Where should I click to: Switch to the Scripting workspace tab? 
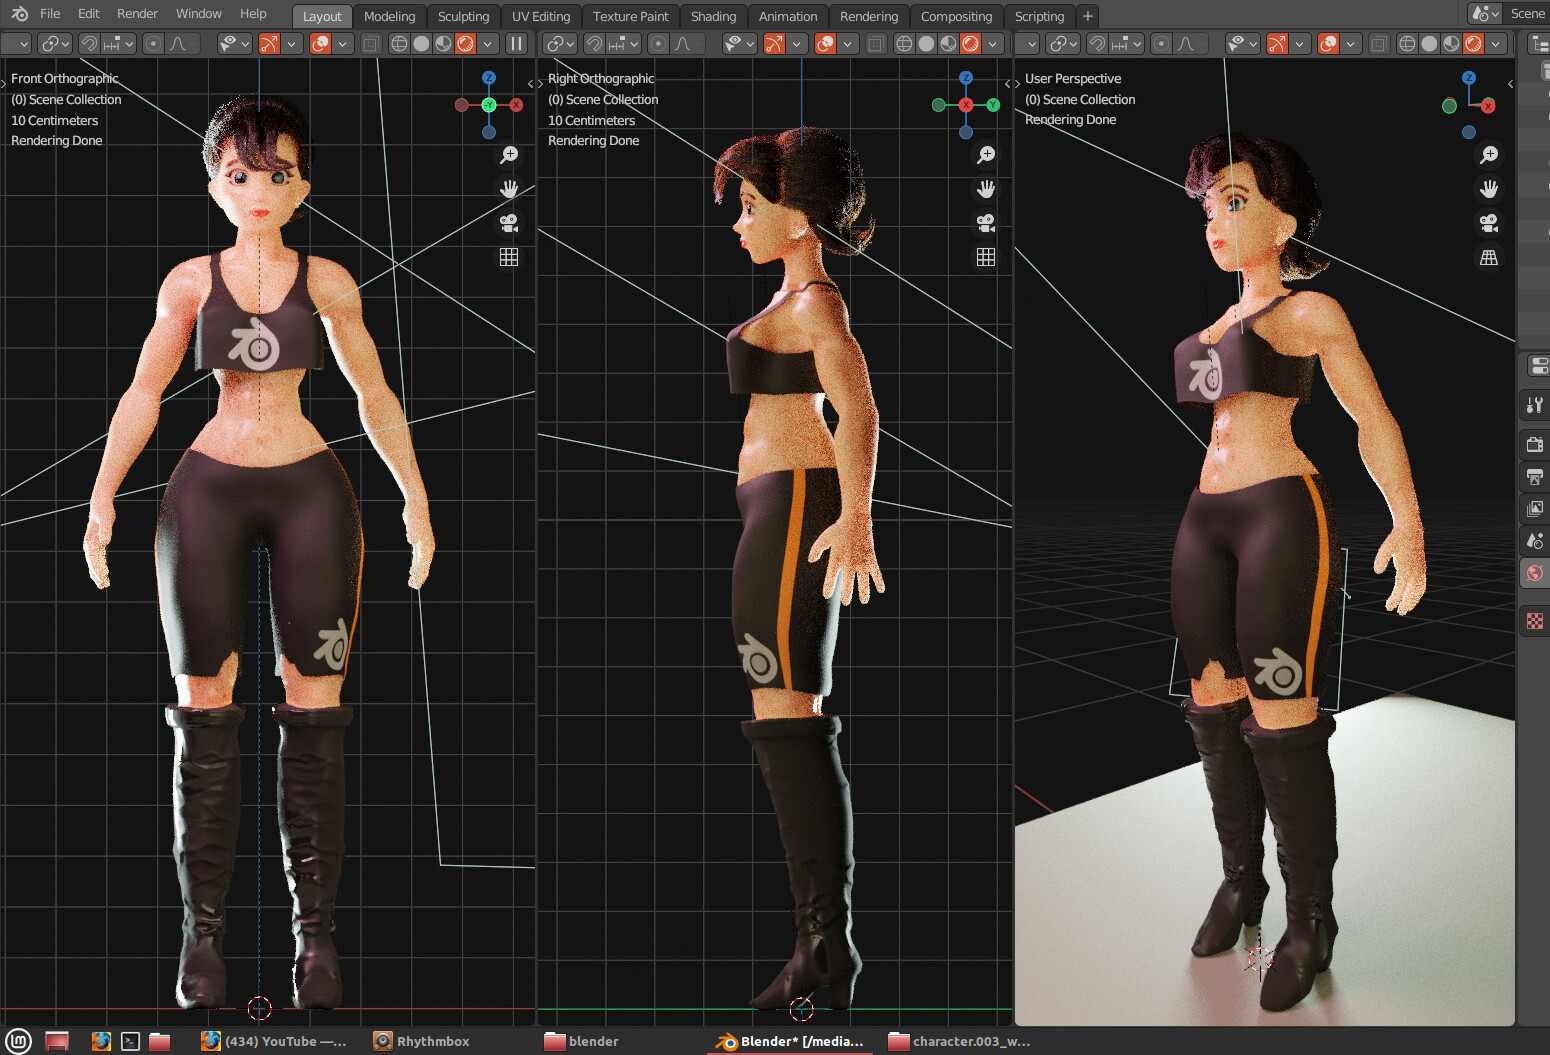1039,16
